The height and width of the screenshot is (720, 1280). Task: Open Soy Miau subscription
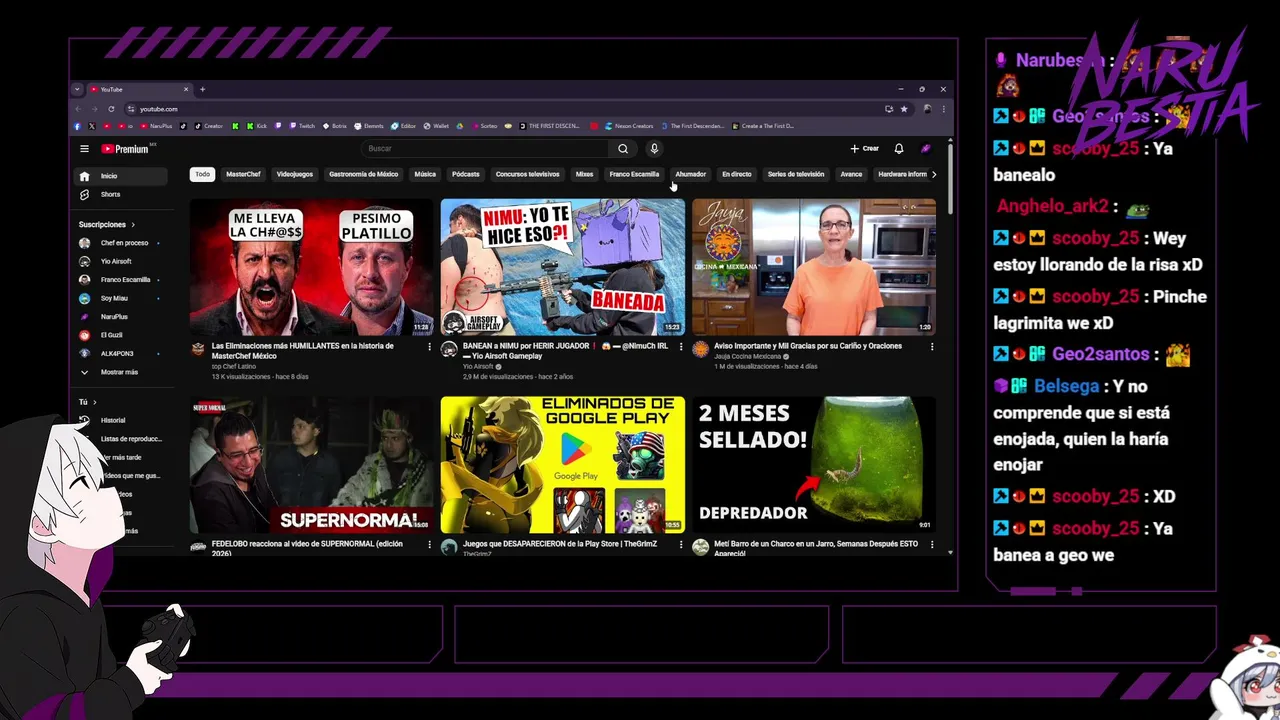[x=121, y=298]
